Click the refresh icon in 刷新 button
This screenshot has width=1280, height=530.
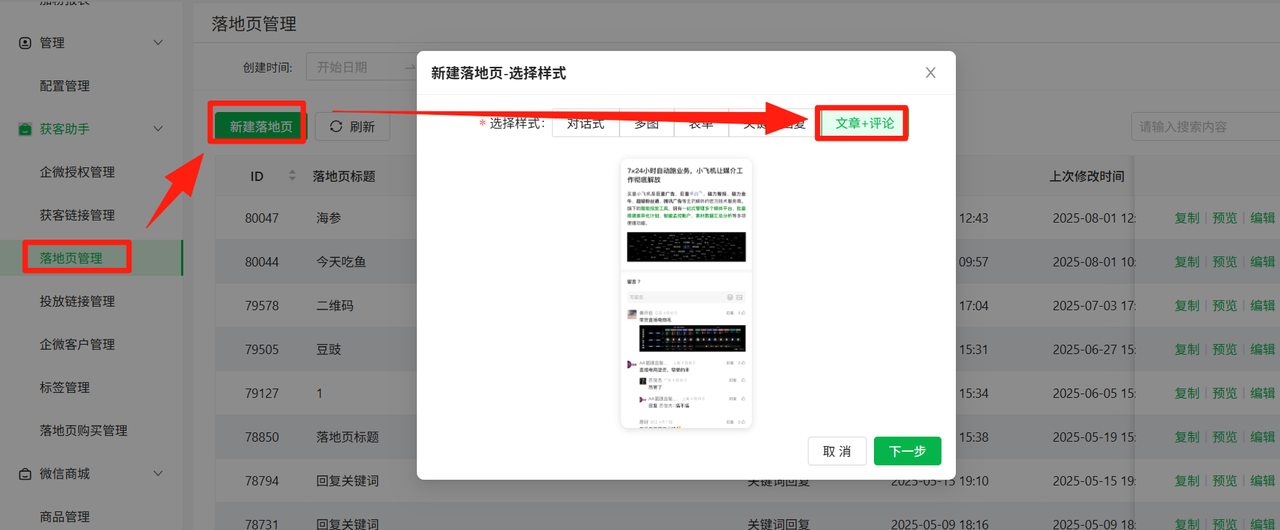coord(335,127)
